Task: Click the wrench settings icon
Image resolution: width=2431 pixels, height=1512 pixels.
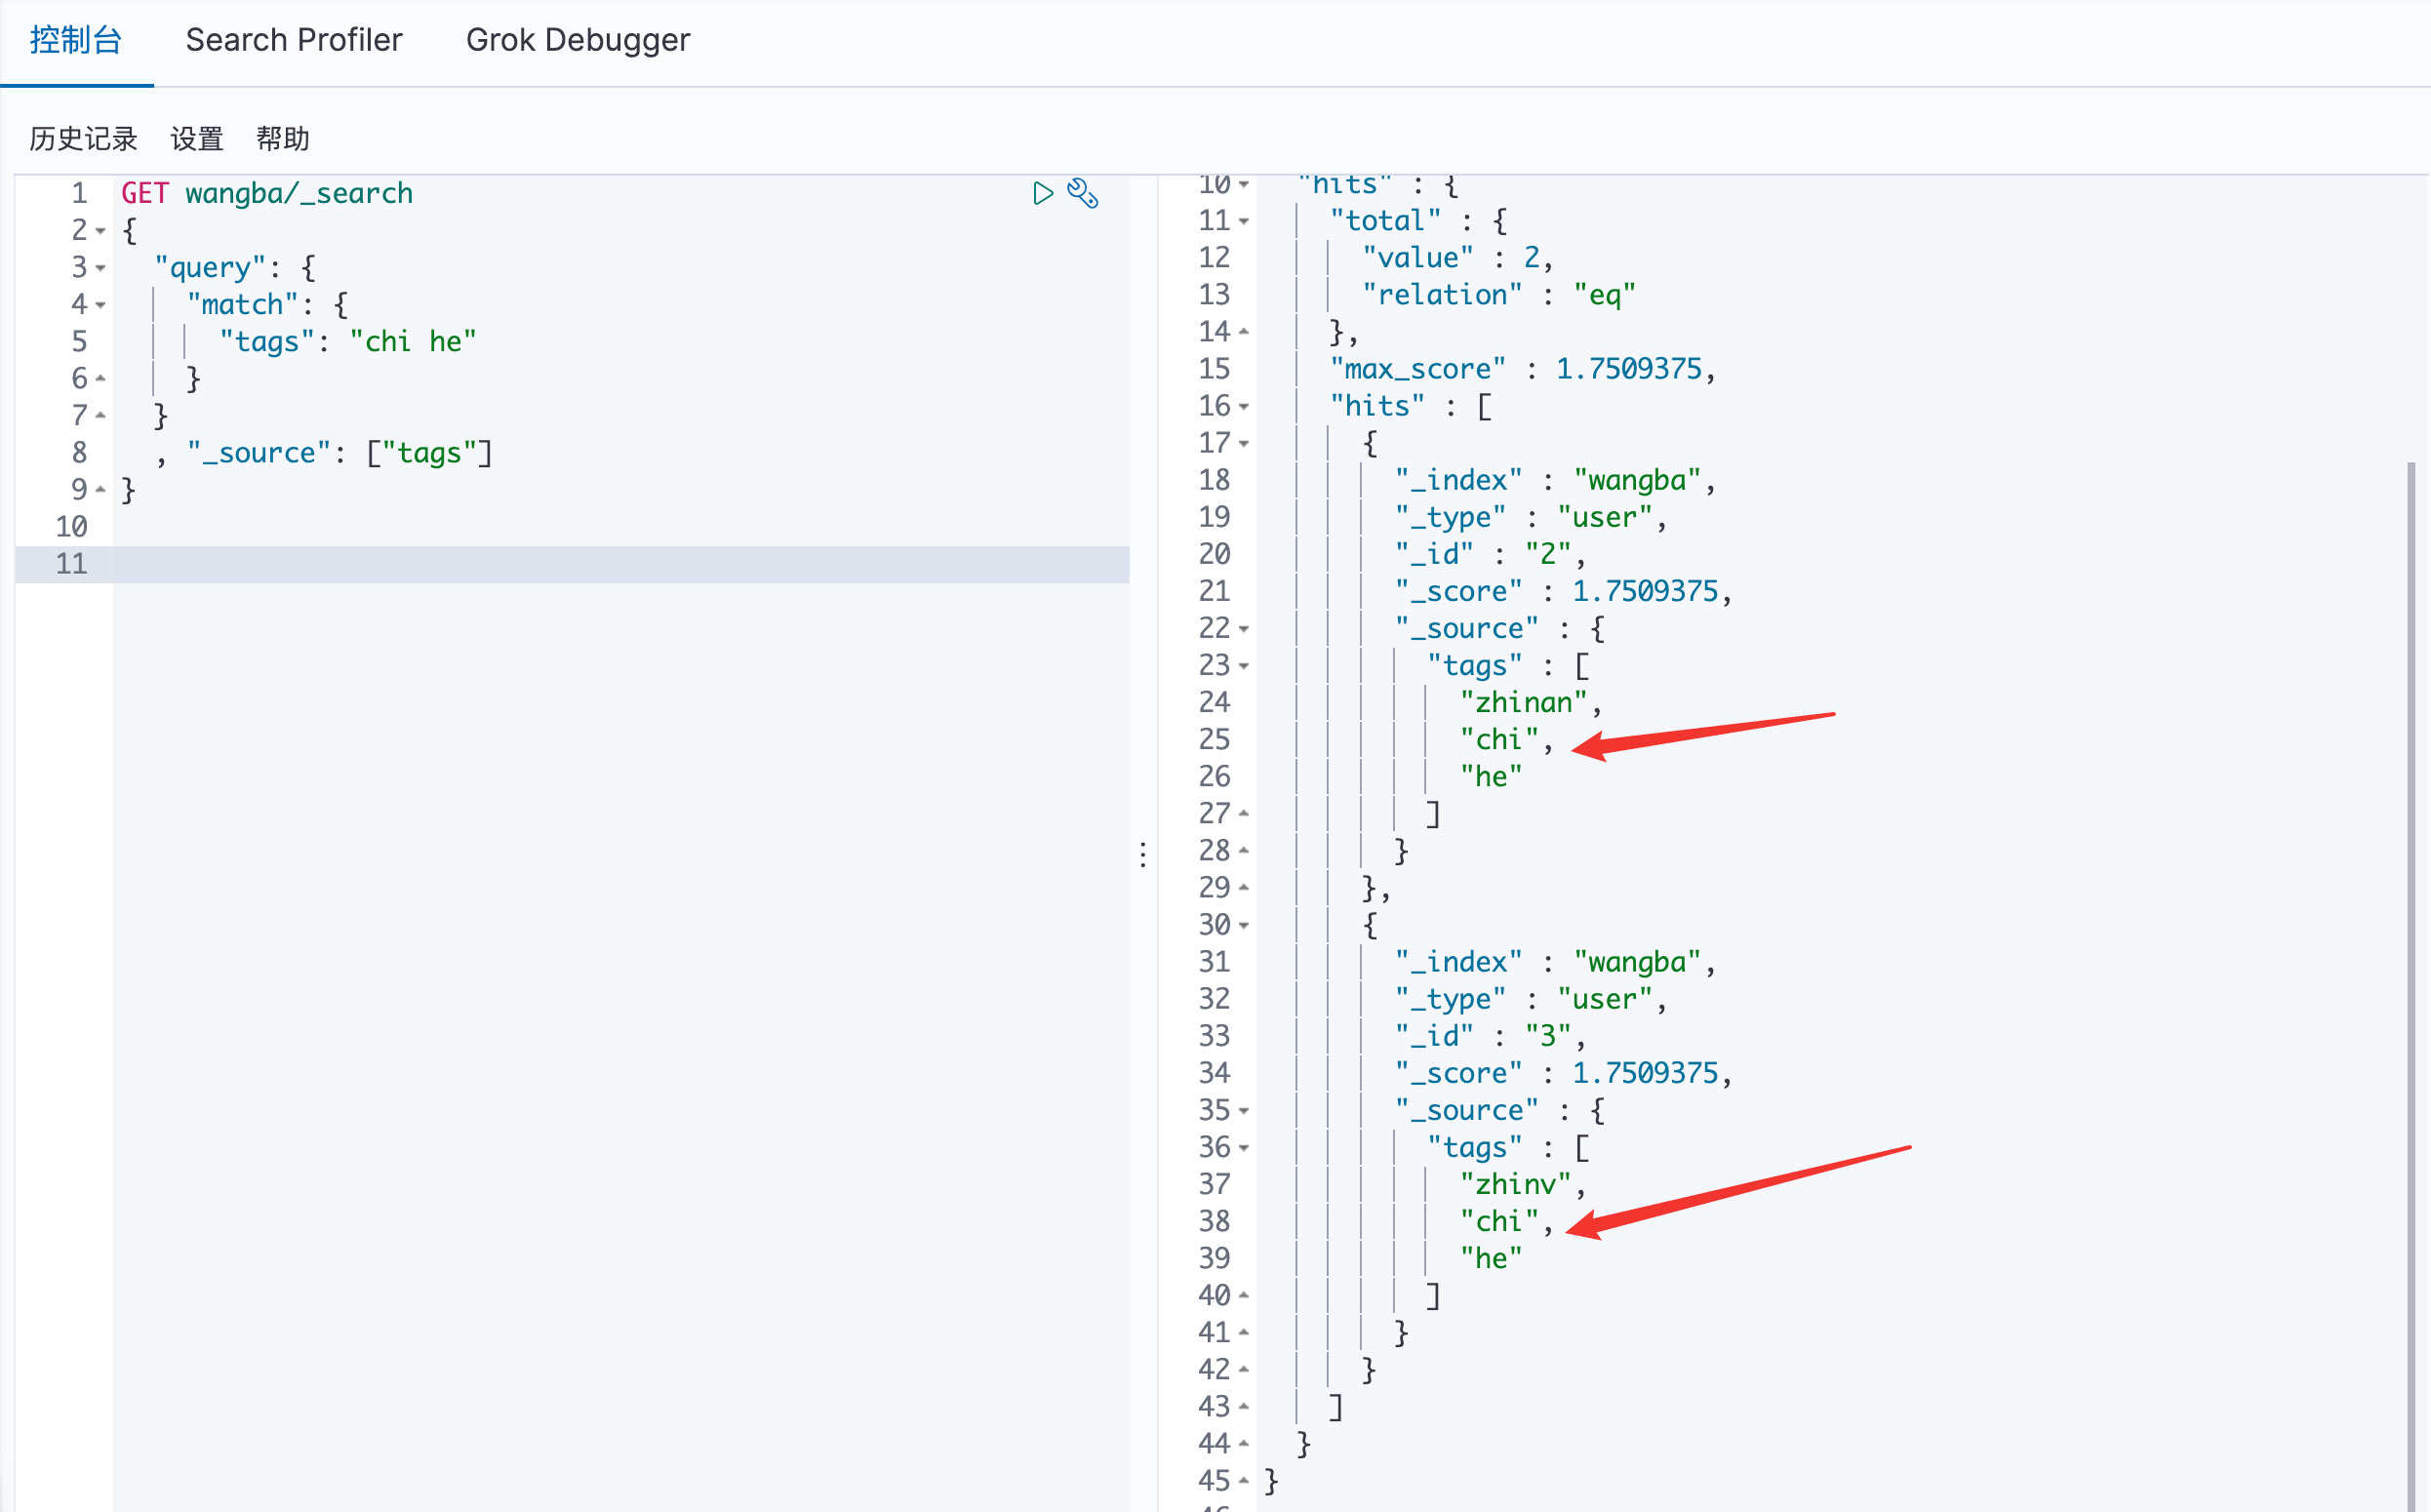Action: (x=1083, y=193)
